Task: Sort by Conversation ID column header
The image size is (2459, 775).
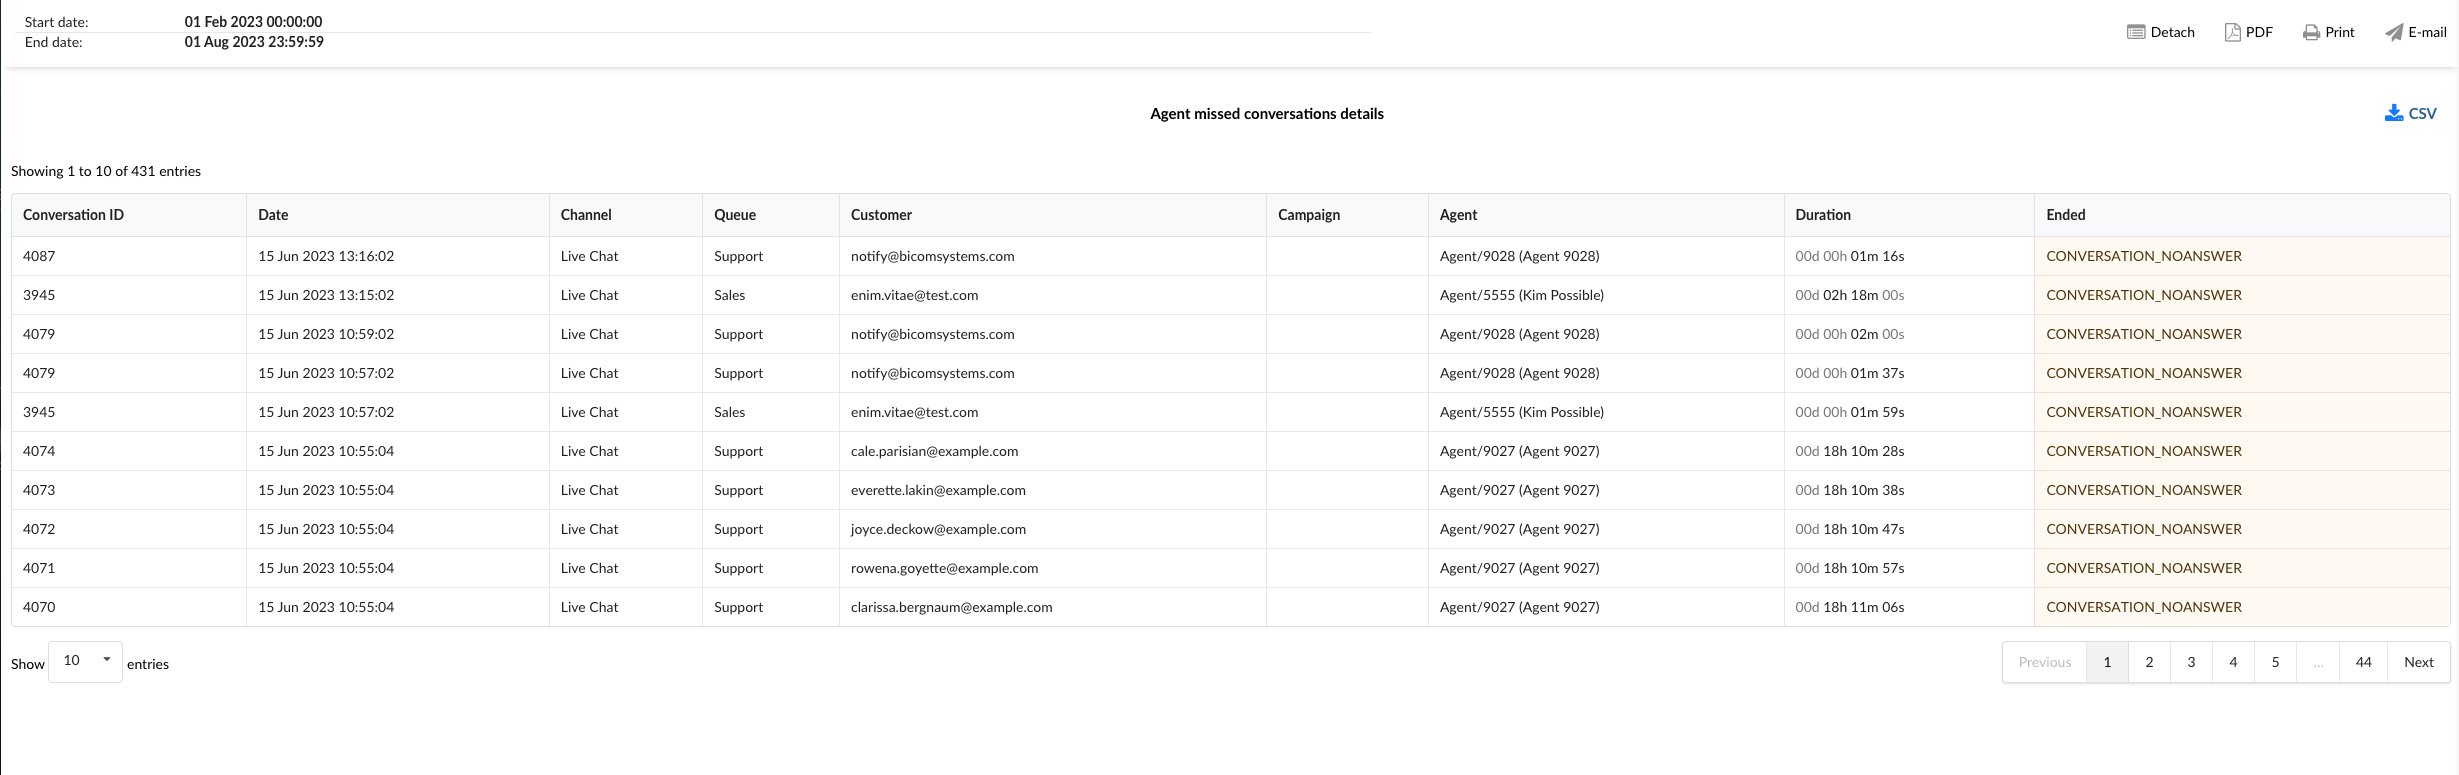Action: tap(73, 215)
